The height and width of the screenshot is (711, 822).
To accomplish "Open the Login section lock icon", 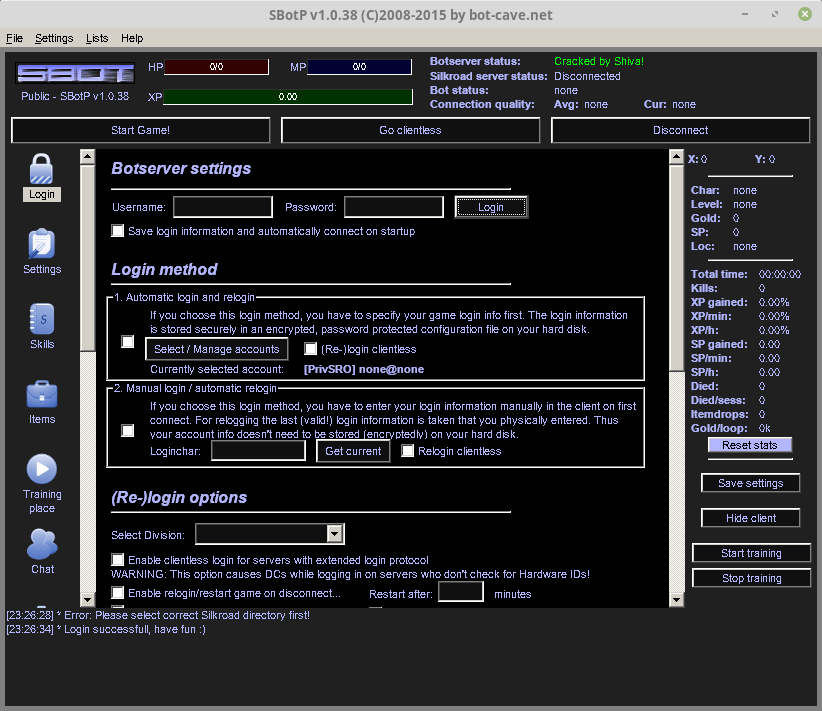I will pyautogui.click(x=41, y=168).
